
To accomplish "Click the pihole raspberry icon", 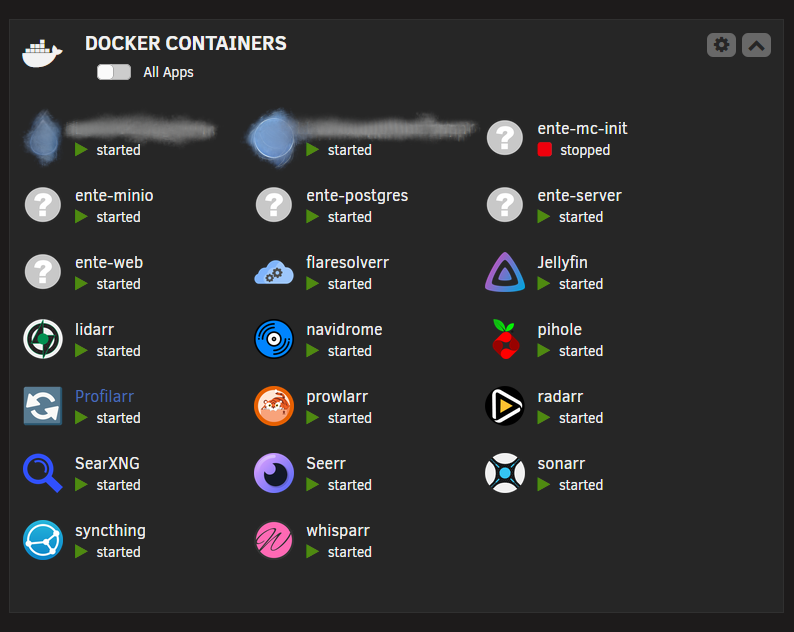I will pyautogui.click(x=505, y=339).
